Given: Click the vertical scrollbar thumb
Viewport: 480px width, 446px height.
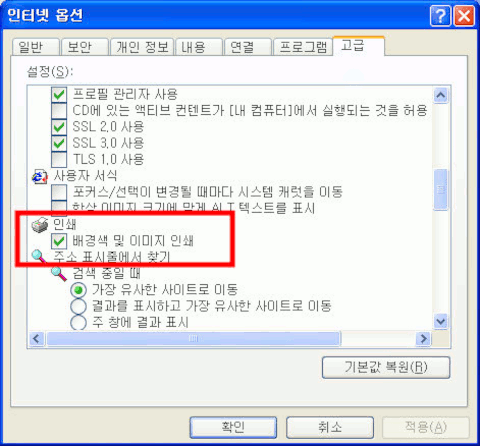Looking at the screenshot, I should [x=441, y=190].
